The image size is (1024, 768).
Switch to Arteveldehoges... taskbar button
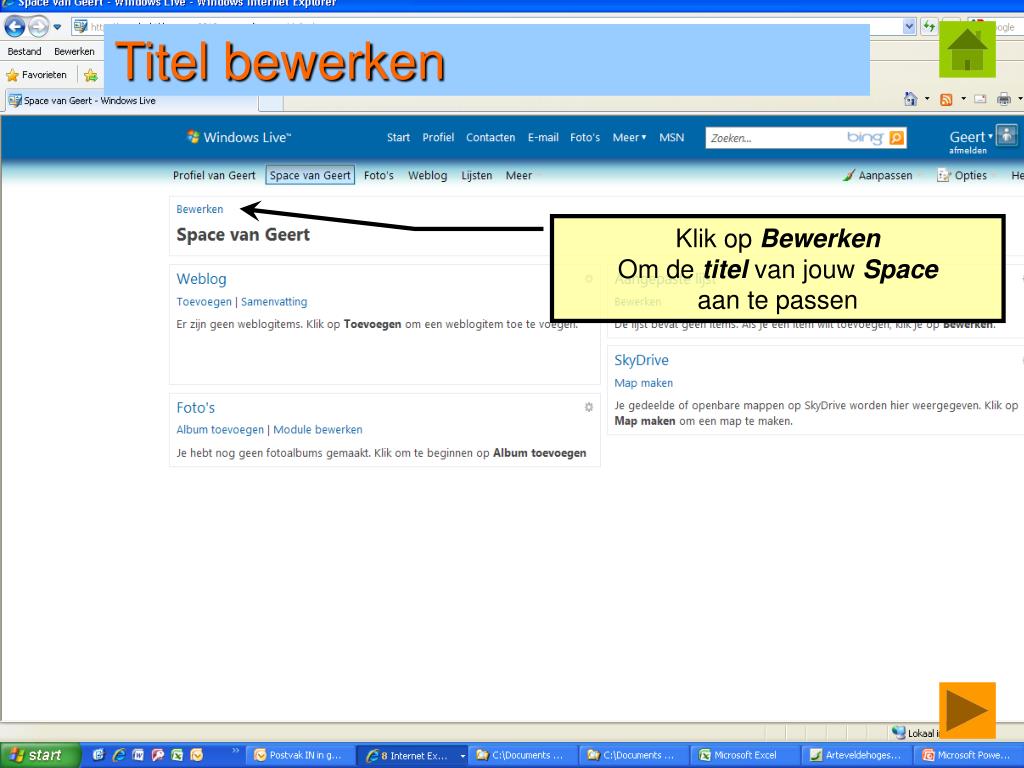(856, 756)
